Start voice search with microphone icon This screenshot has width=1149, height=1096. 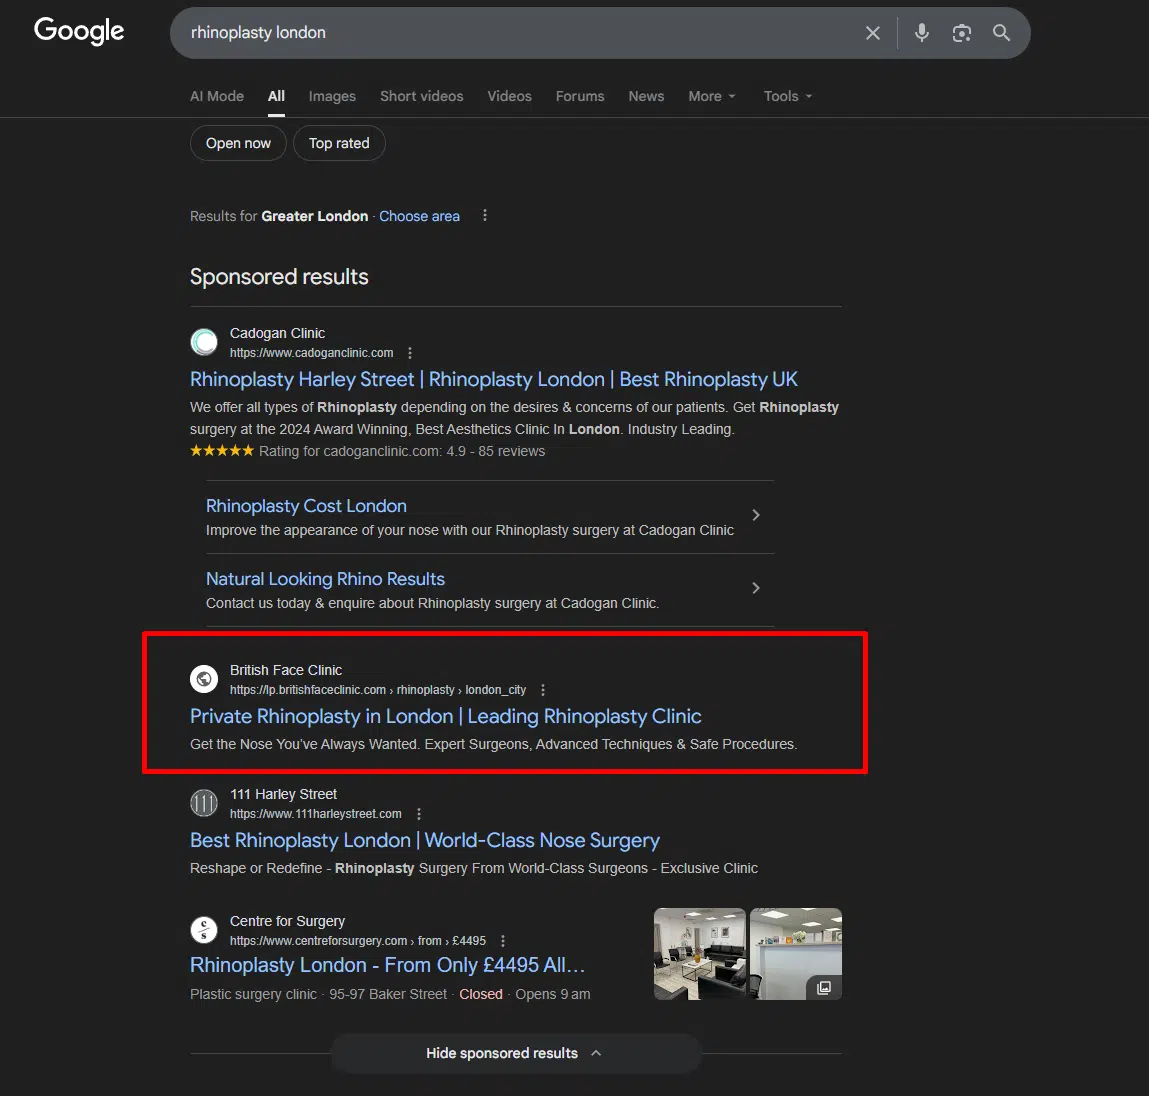click(x=921, y=33)
